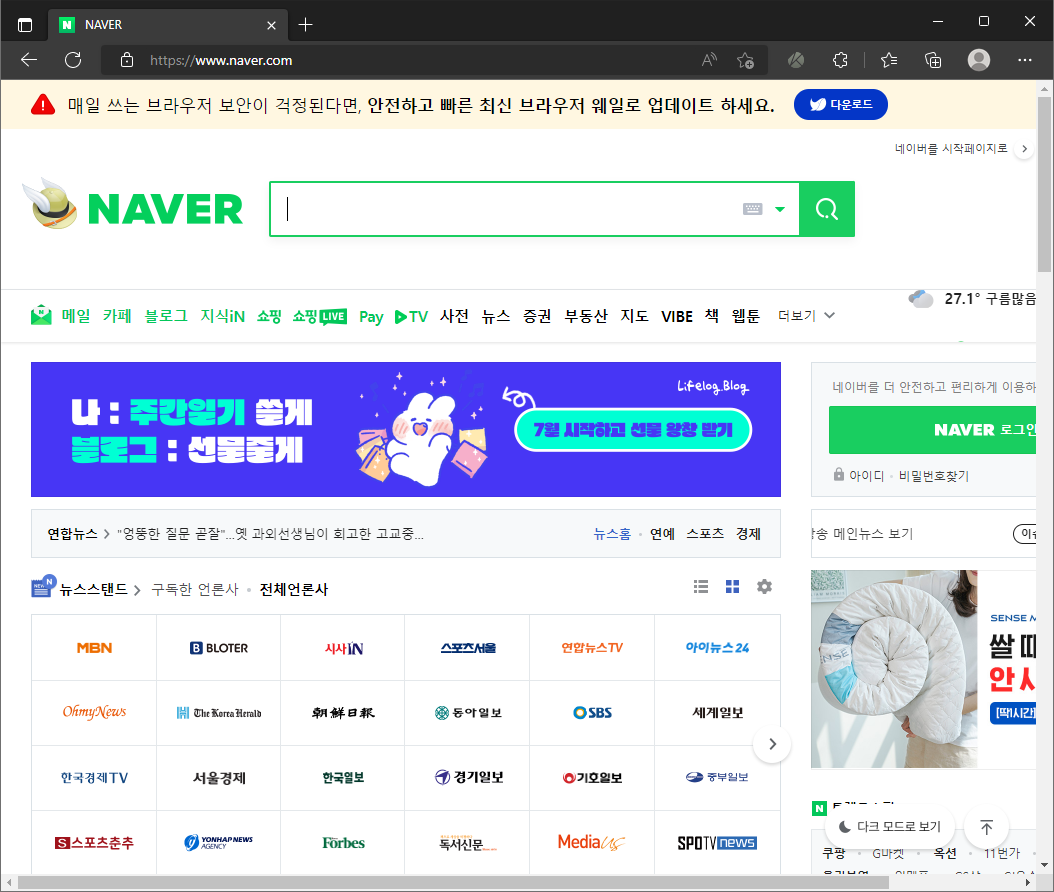Click the Lifelog Blog promotional banner
Screen dimensions: 1054x892
405,430
